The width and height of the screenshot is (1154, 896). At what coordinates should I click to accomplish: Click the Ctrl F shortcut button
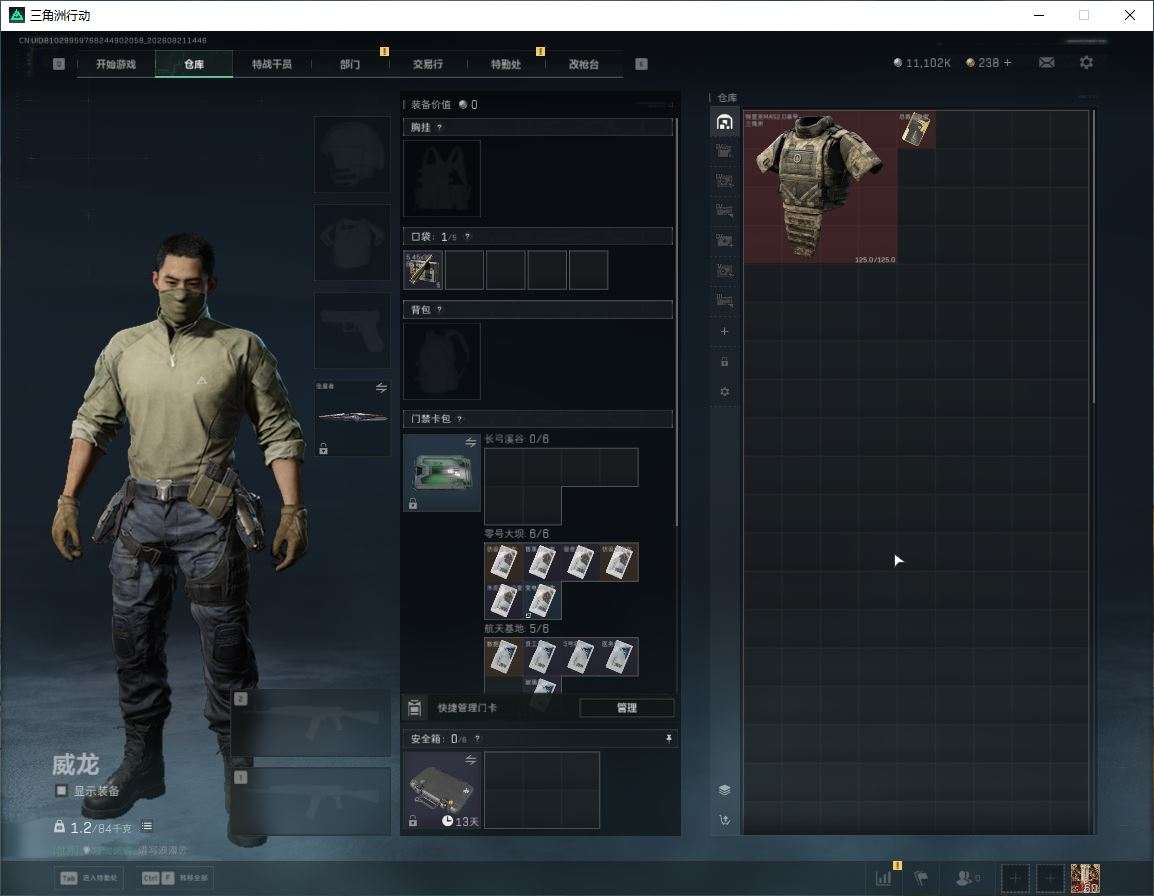tap(174, 878)
